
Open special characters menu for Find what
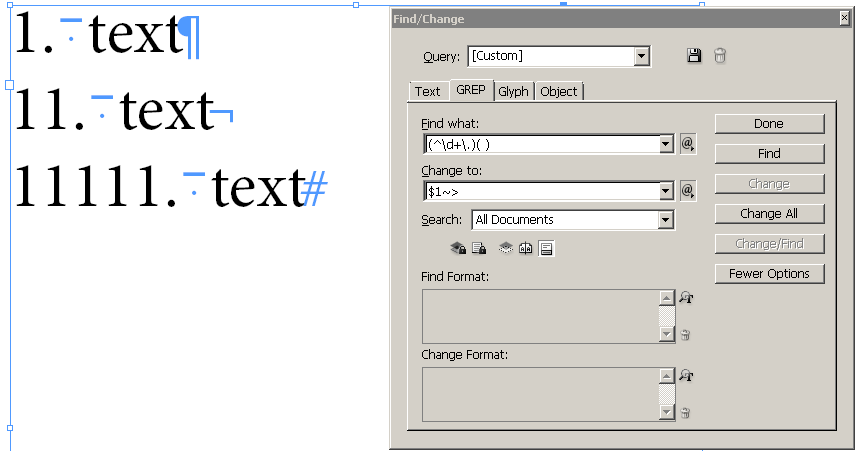(688, 144)
